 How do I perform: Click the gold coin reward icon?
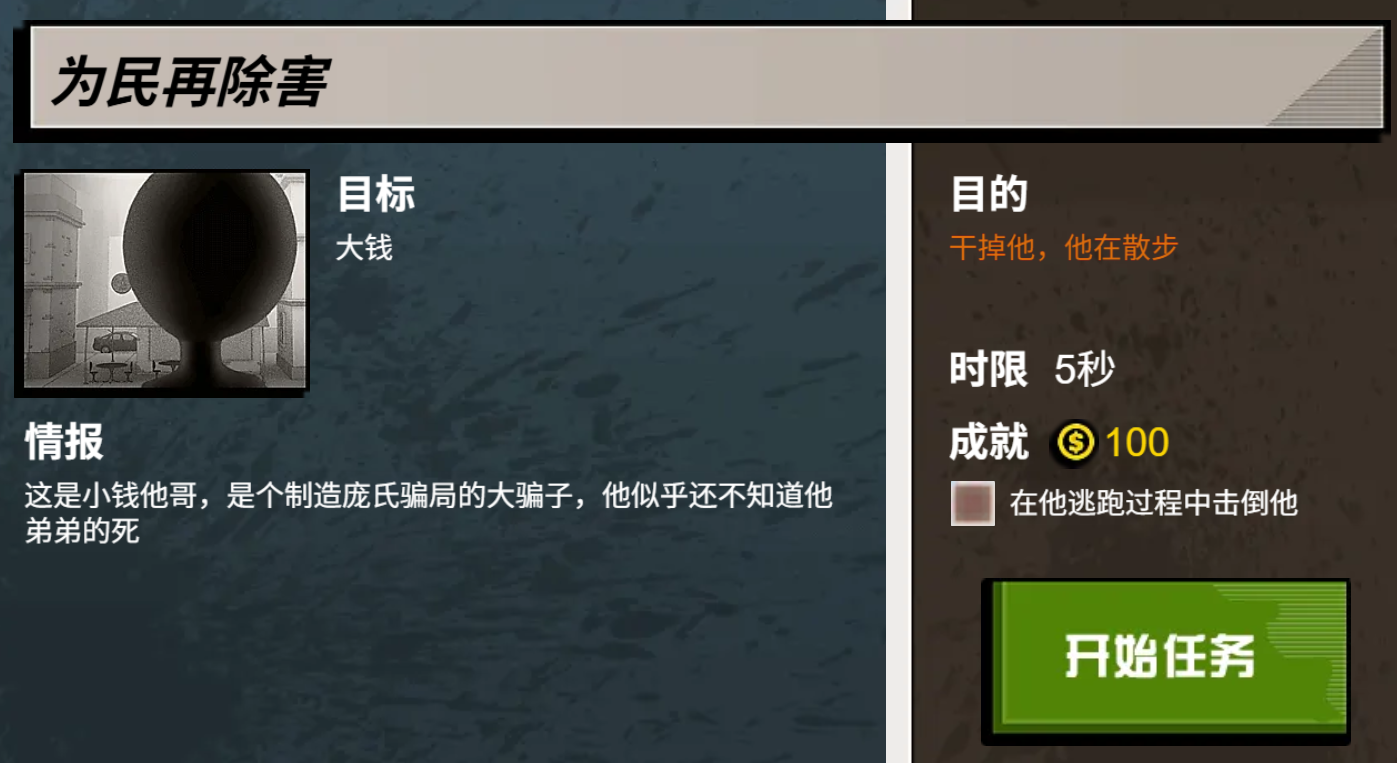(1075, 442)
